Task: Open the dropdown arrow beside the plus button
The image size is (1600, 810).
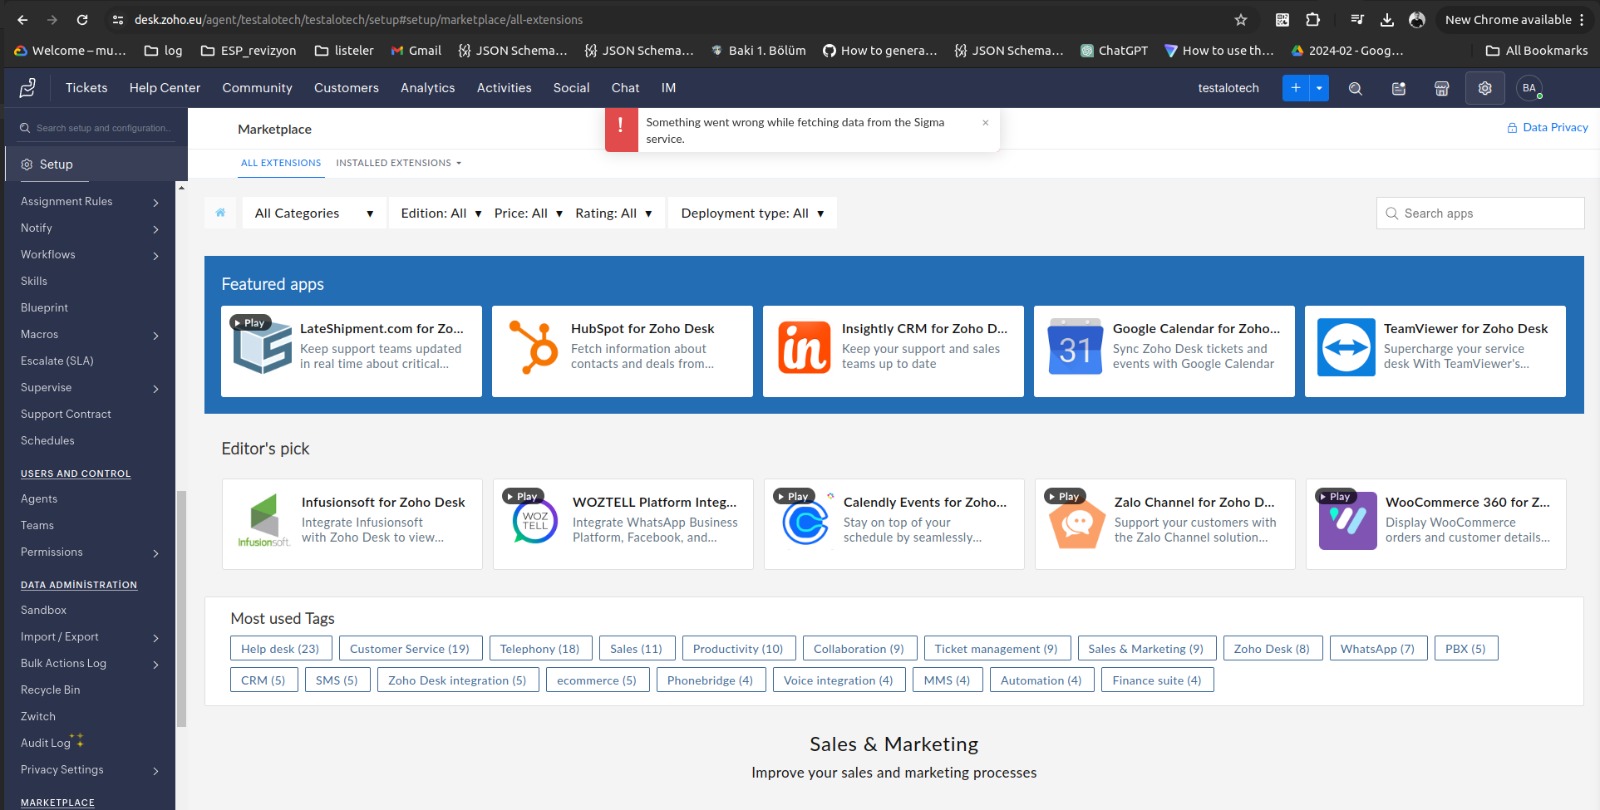Action: (x=1319, y=88)
